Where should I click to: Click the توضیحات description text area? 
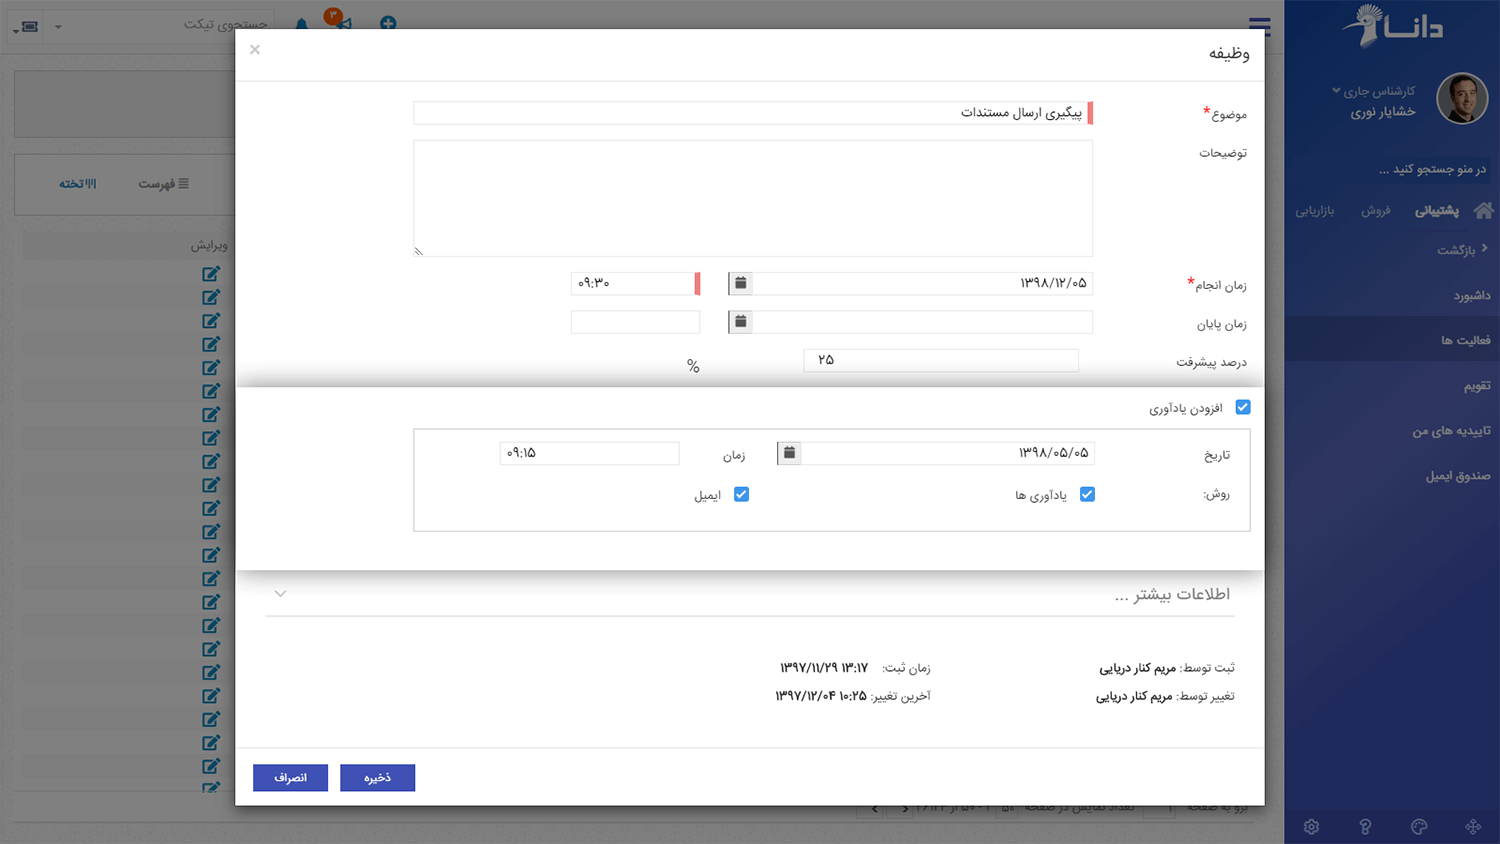coord(752,198)
